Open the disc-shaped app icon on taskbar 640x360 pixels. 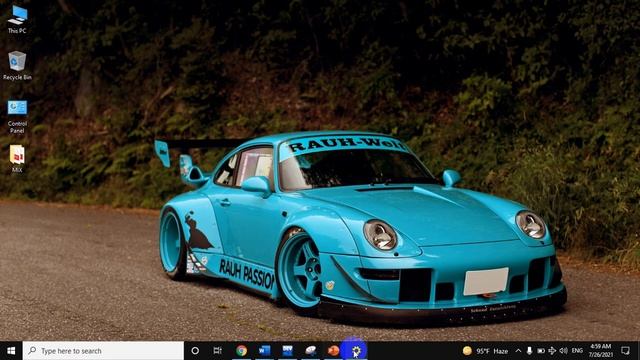[311, 351]
